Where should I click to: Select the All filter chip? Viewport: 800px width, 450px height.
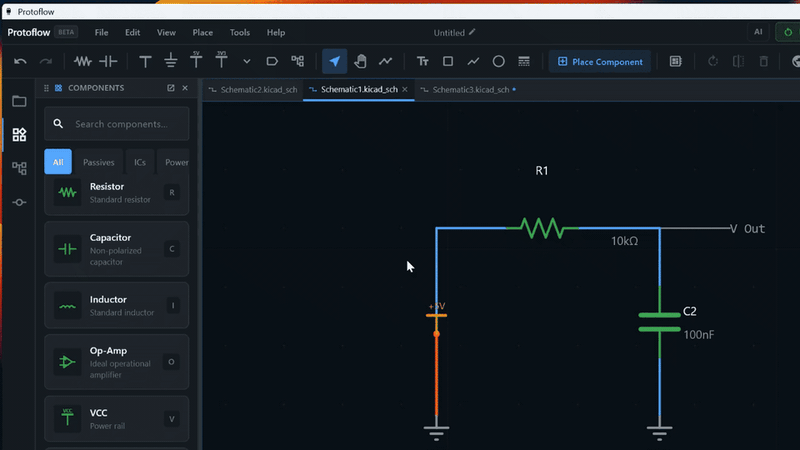point(58,162)
